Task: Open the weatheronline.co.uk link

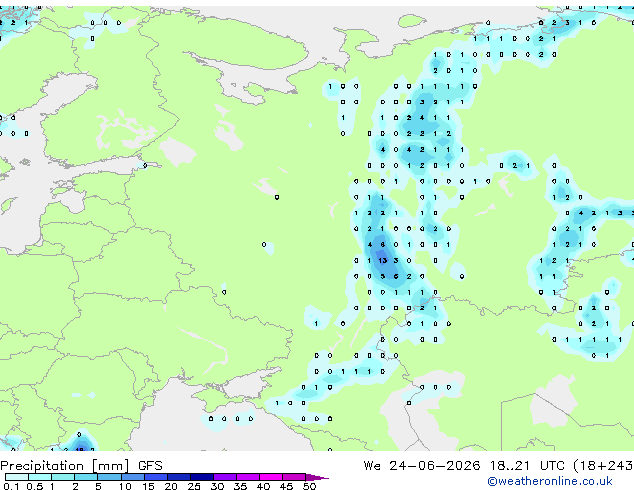Action: [x=550, y=481]
